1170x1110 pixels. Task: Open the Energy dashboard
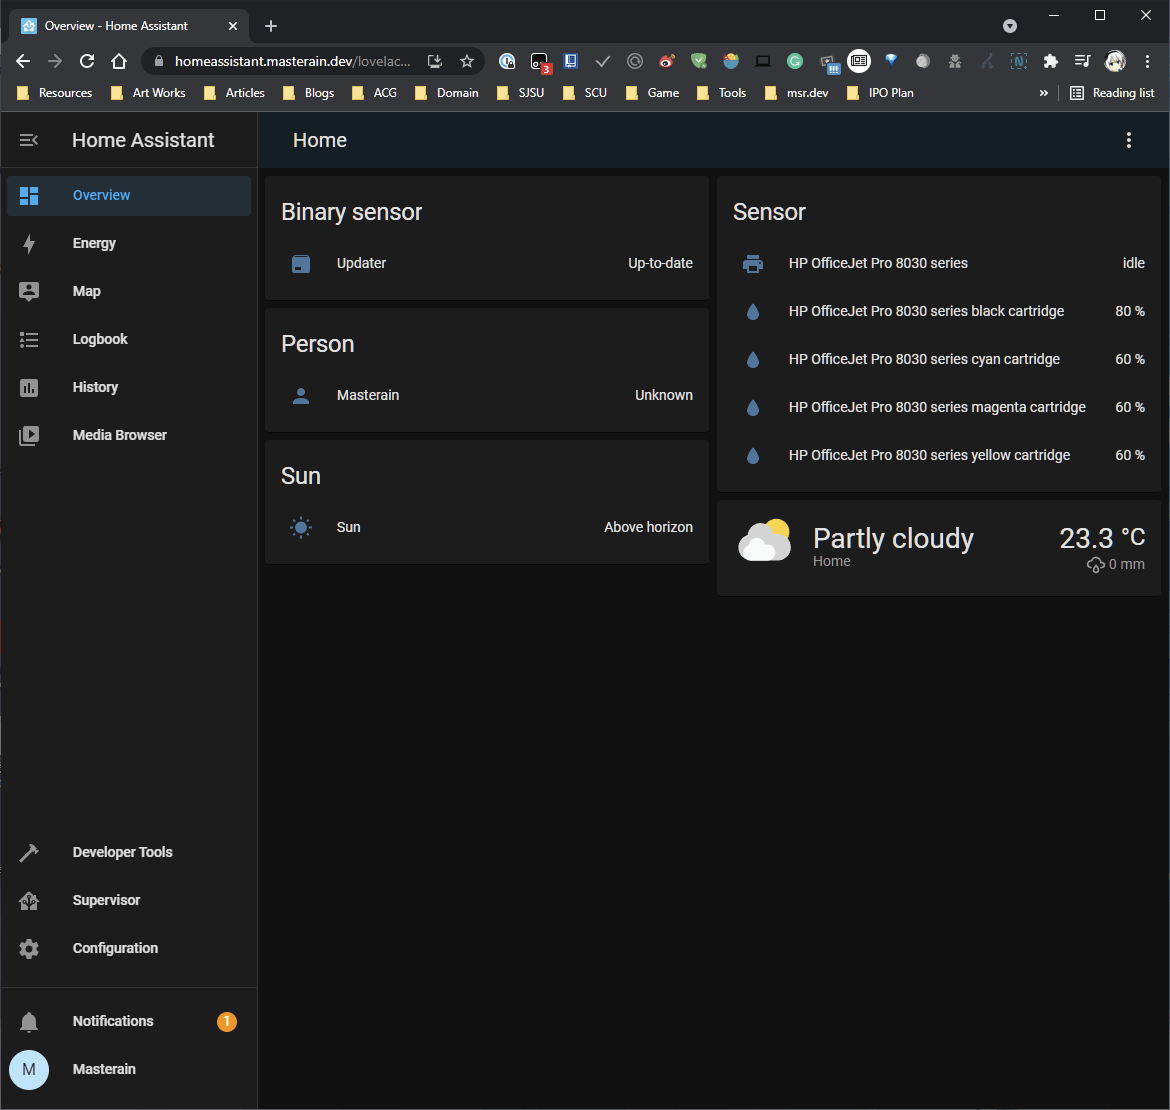(94, 243)
